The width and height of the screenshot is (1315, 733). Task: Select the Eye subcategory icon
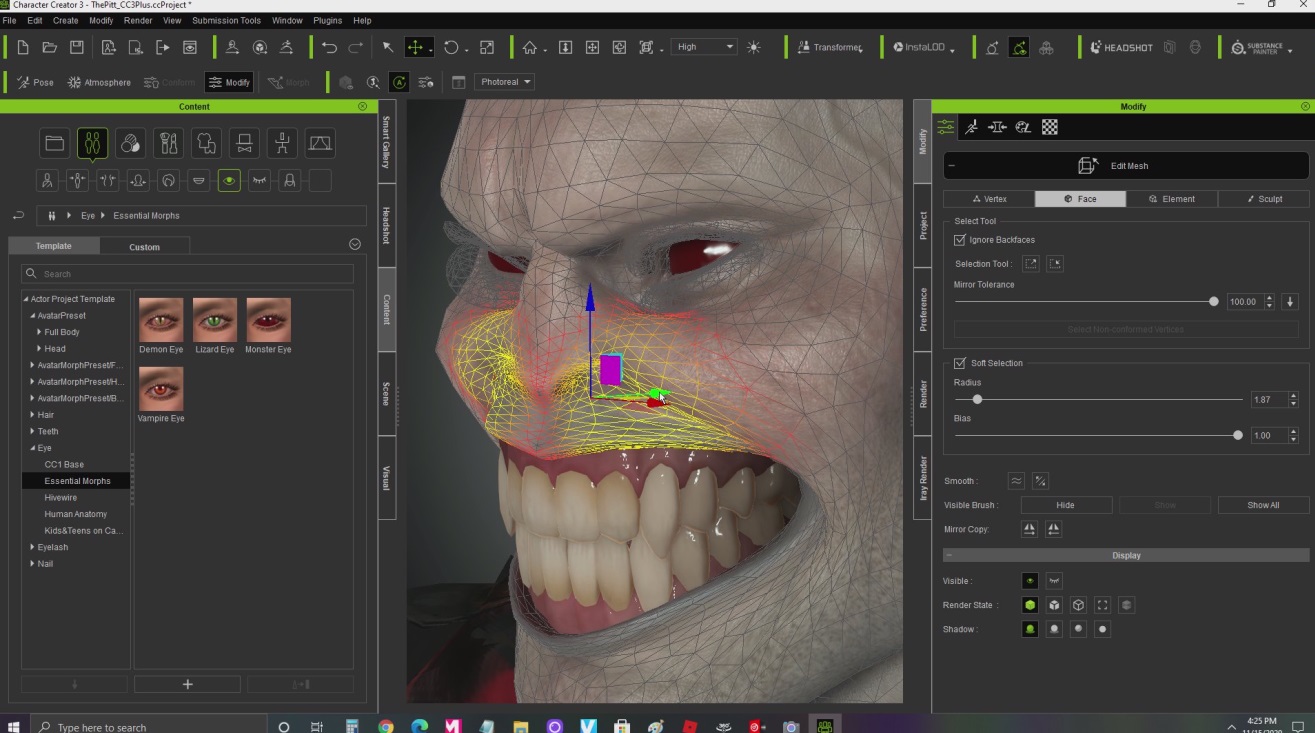tap(229, 181)
